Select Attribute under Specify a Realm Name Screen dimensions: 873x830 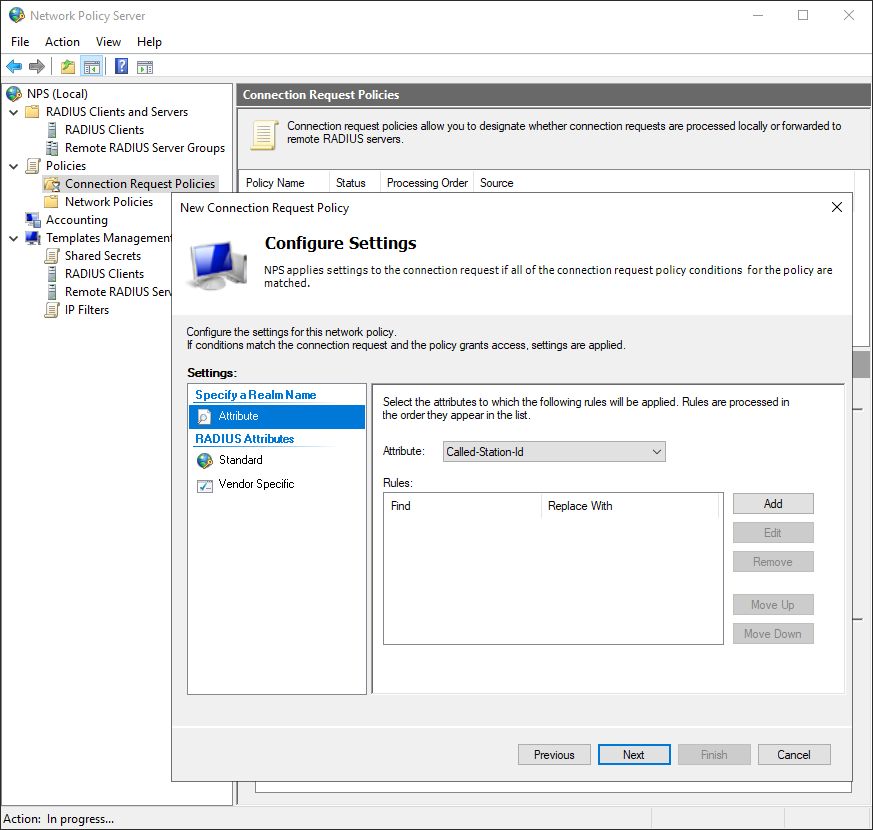(x=277, y=416)
